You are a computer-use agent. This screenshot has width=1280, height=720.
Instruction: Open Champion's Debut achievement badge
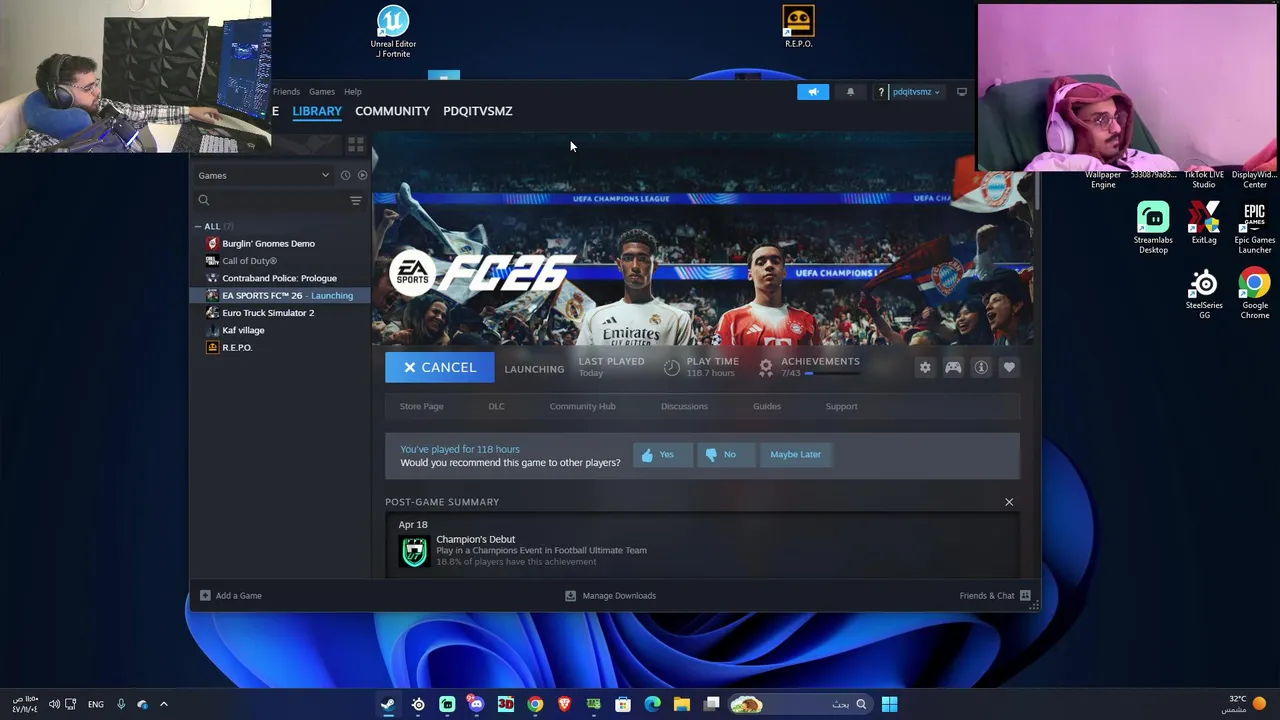(x=414, y=550)
